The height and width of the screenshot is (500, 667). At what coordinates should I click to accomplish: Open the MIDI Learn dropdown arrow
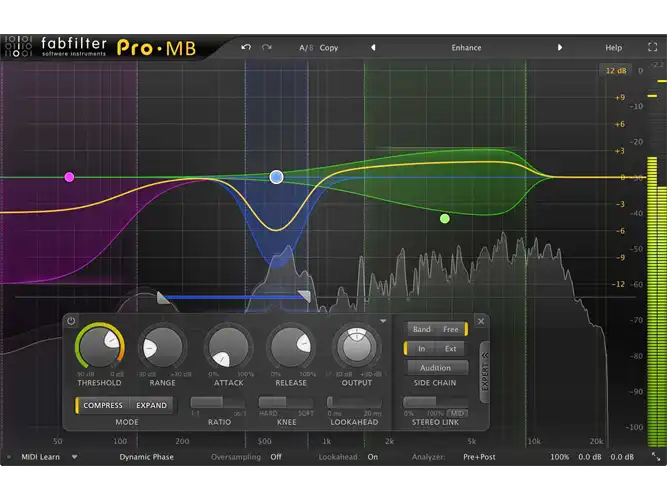tap(74, 457)
